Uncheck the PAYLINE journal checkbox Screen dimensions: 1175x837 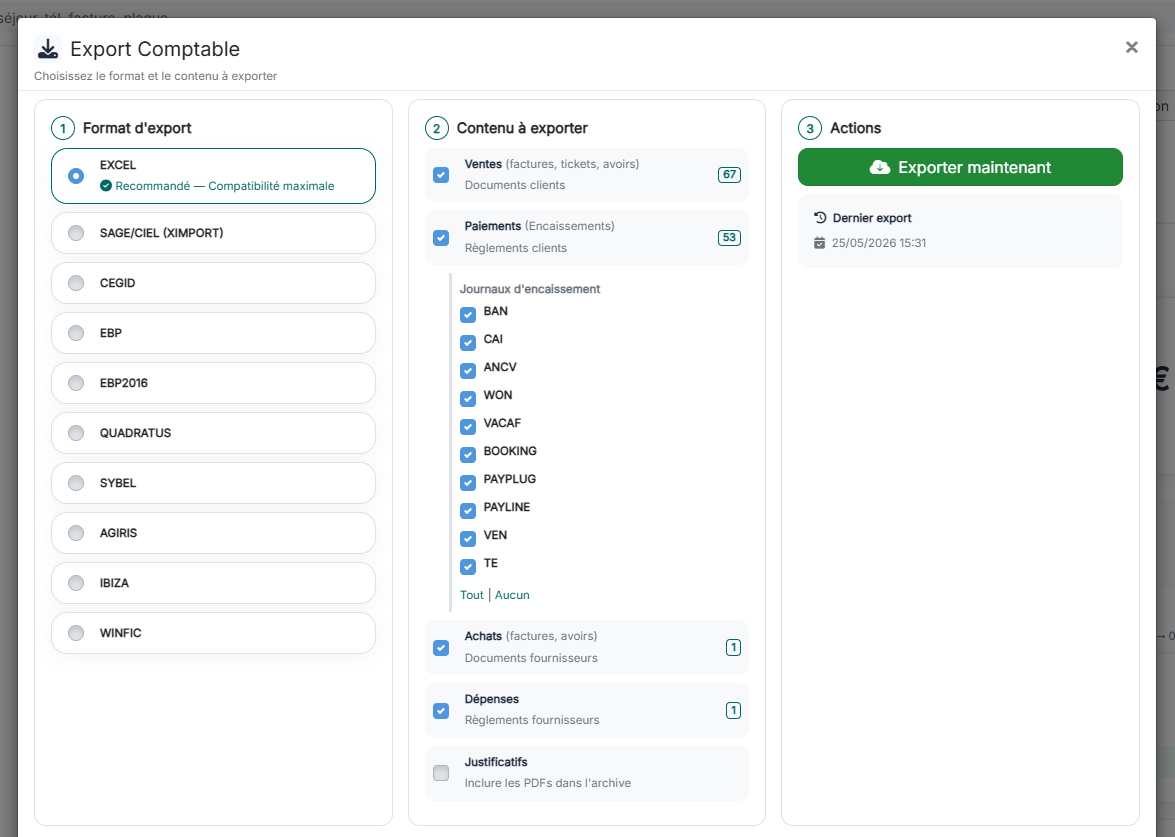pyautogui.click(x=468, y=510)
